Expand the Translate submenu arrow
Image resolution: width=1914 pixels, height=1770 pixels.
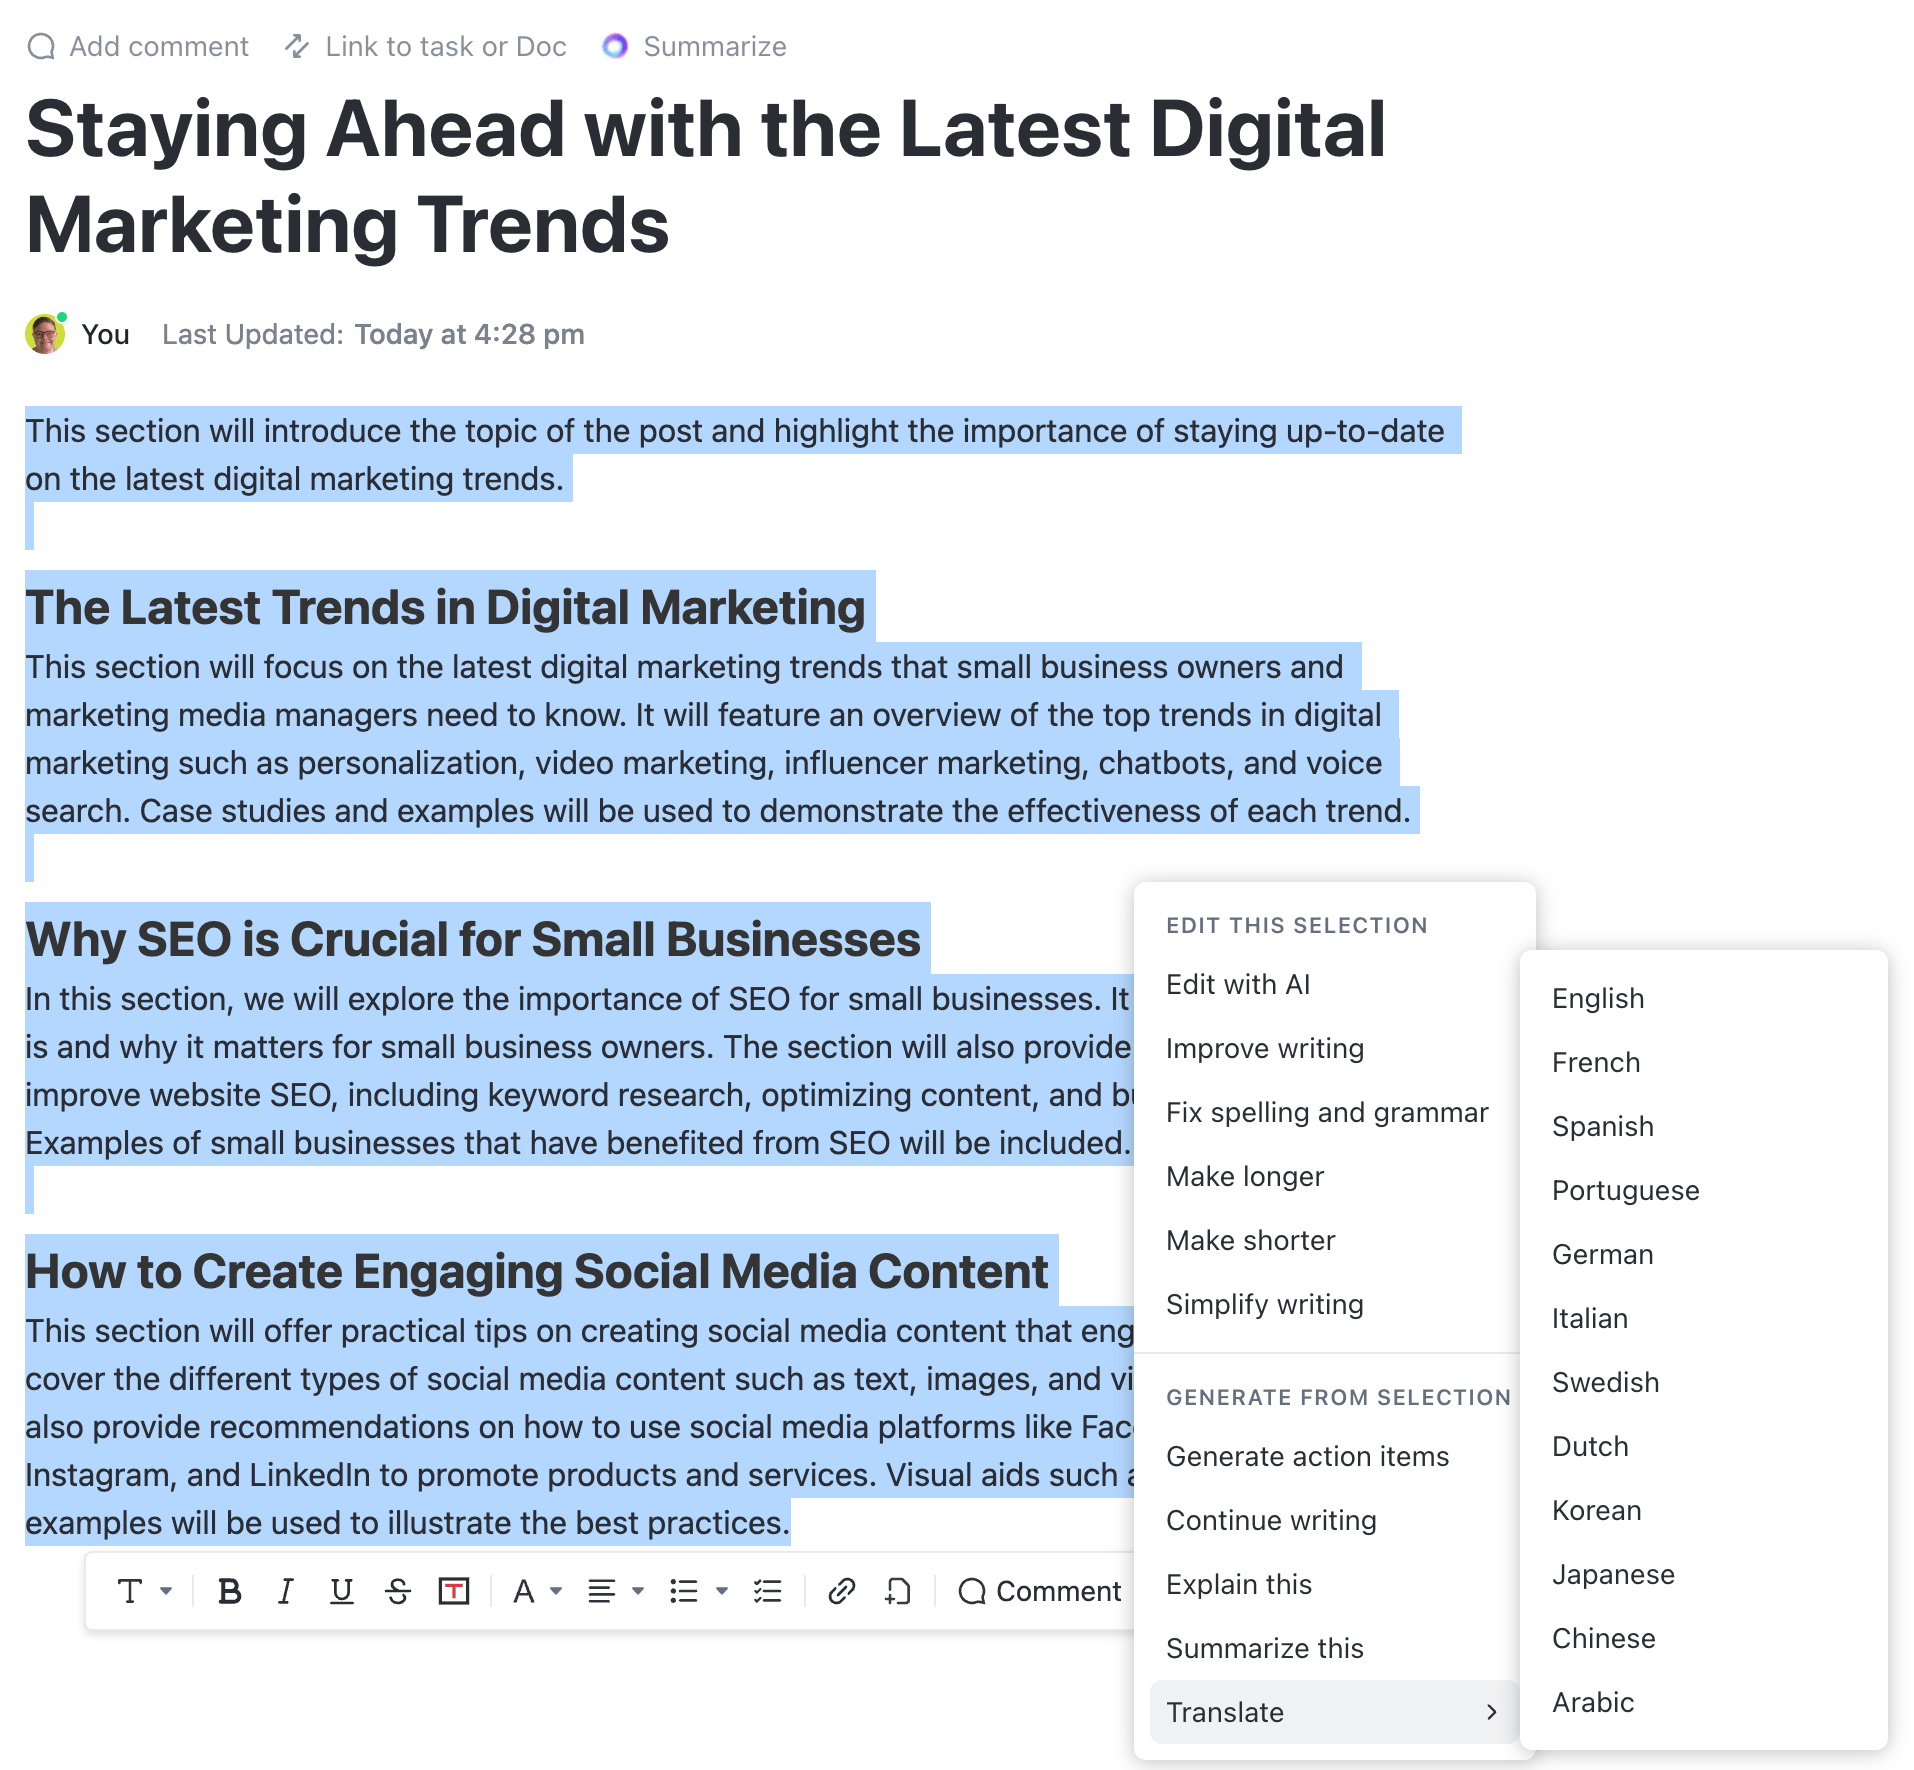pos(1491,1712)
